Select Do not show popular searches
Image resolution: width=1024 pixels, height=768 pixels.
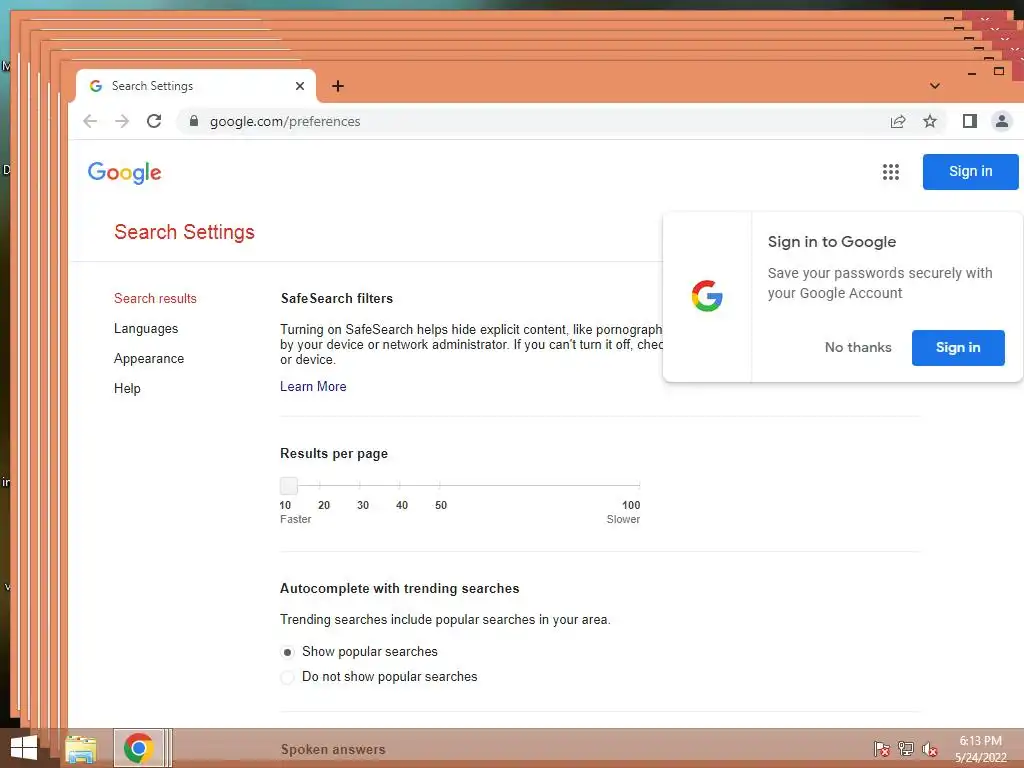click(x=287, y=677)
